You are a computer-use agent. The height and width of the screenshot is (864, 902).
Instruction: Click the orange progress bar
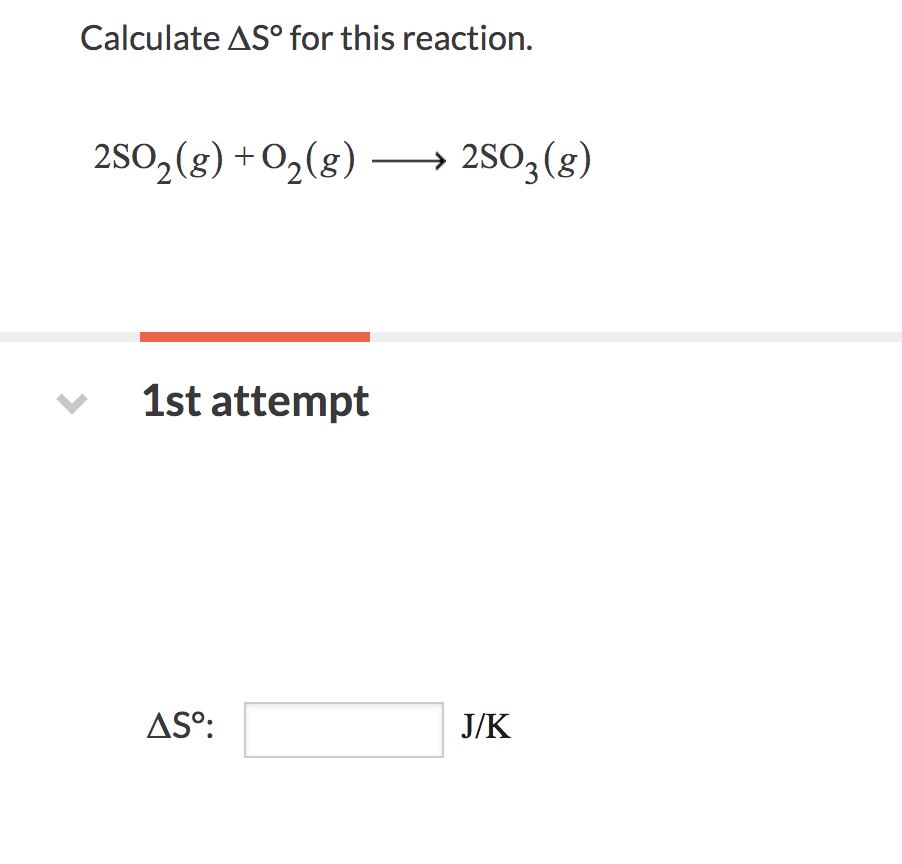(255, 334)
